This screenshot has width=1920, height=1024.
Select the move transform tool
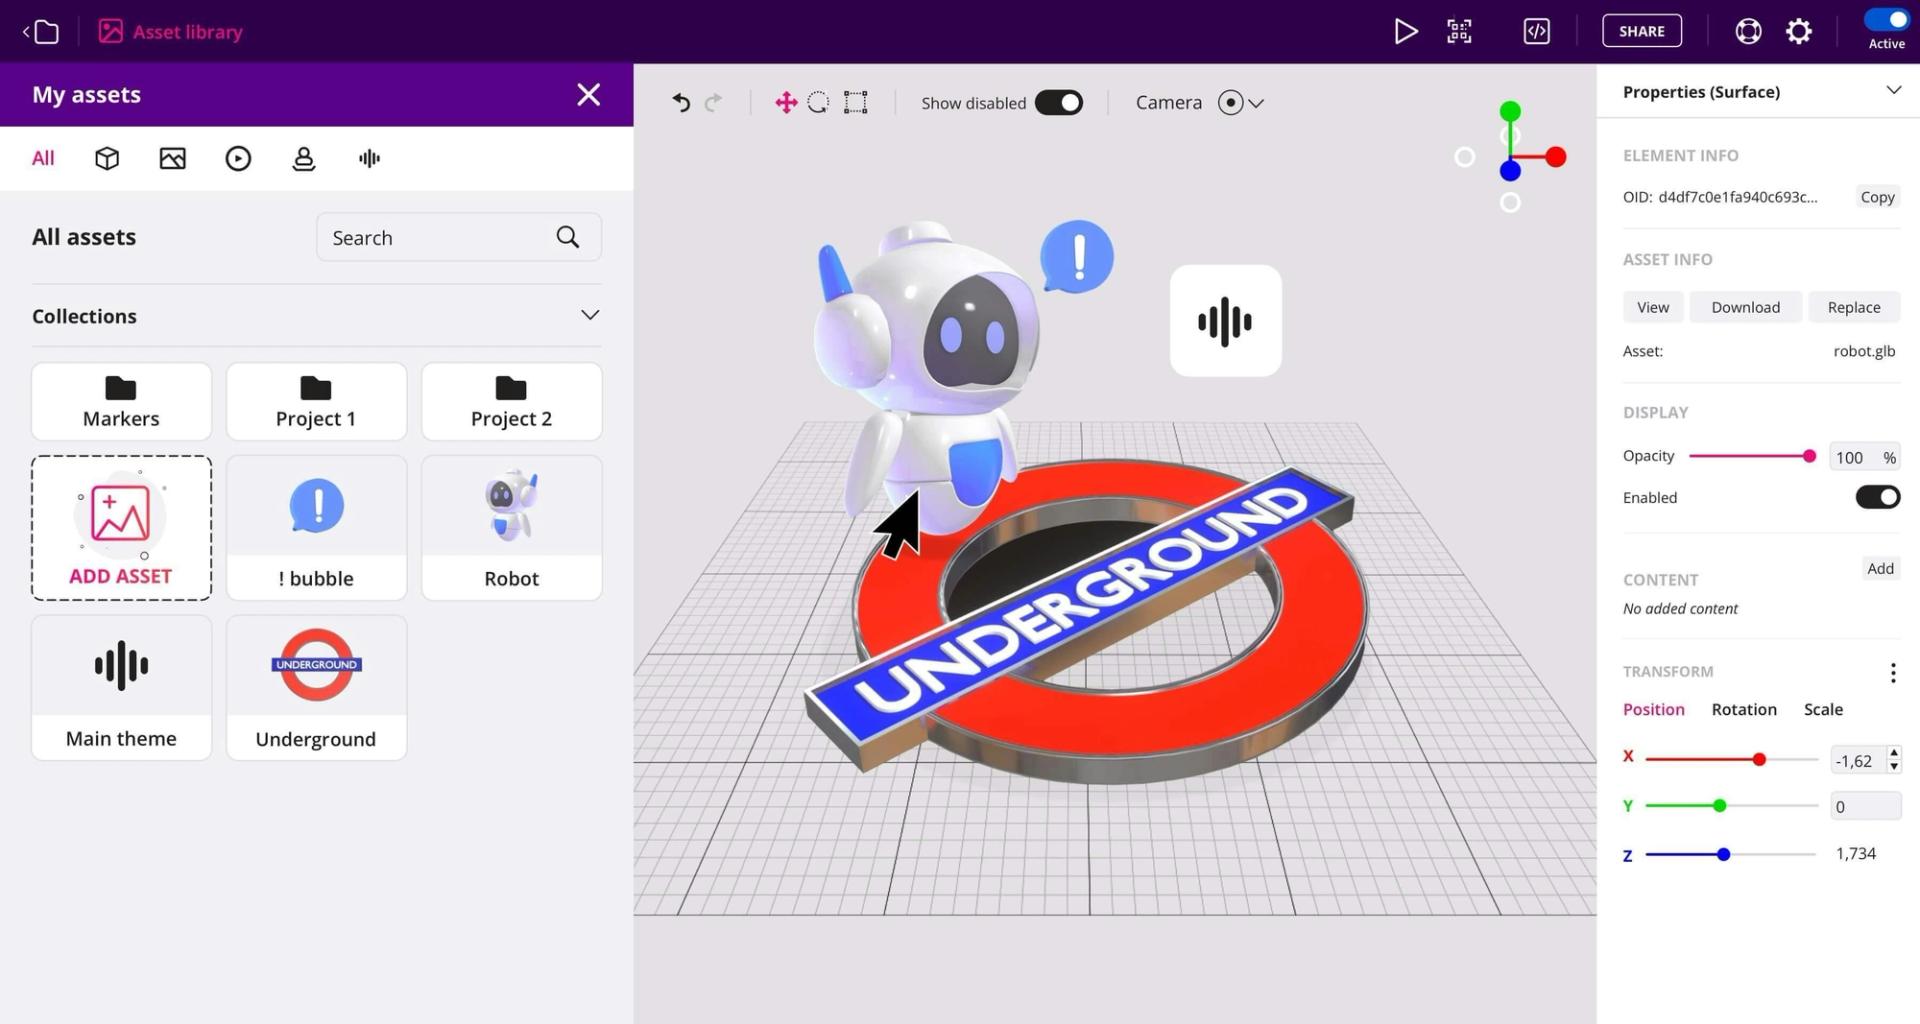(x=786, y=102)
